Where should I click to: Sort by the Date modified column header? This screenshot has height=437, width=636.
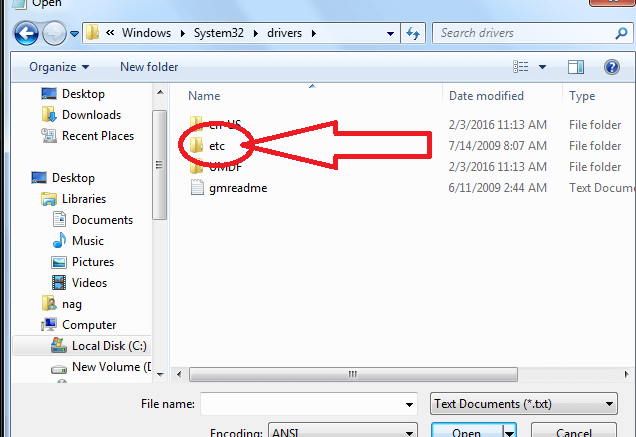(x=486, y=96)
